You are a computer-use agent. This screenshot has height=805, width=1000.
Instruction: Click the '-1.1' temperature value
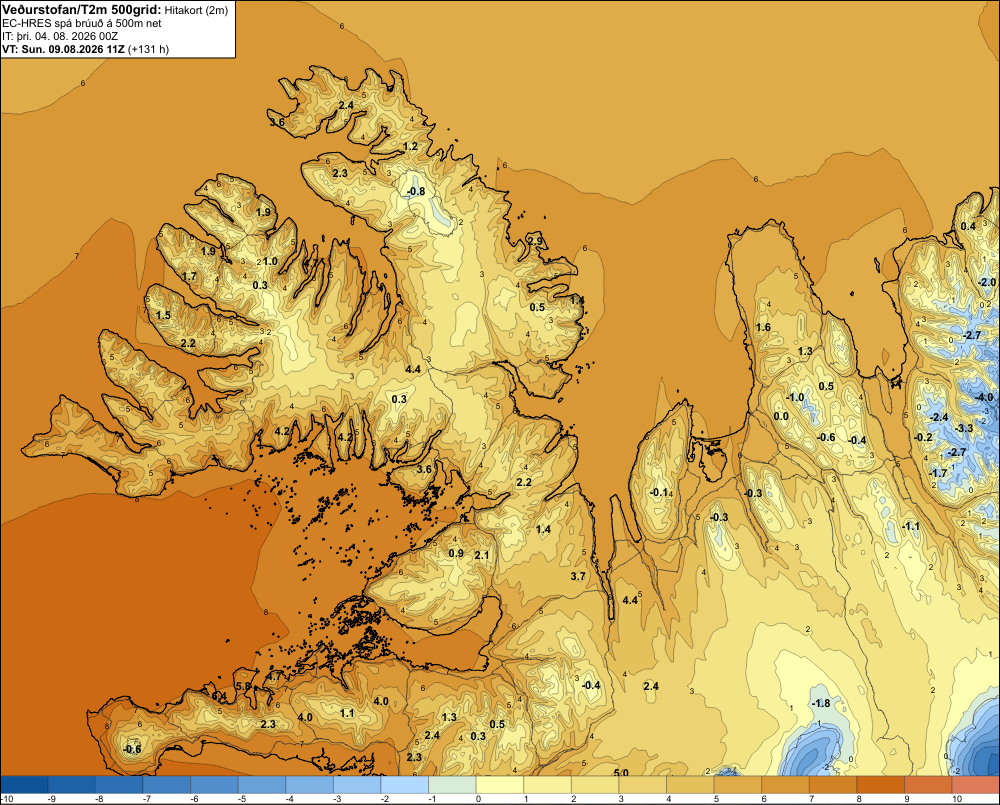coord(911,526)
